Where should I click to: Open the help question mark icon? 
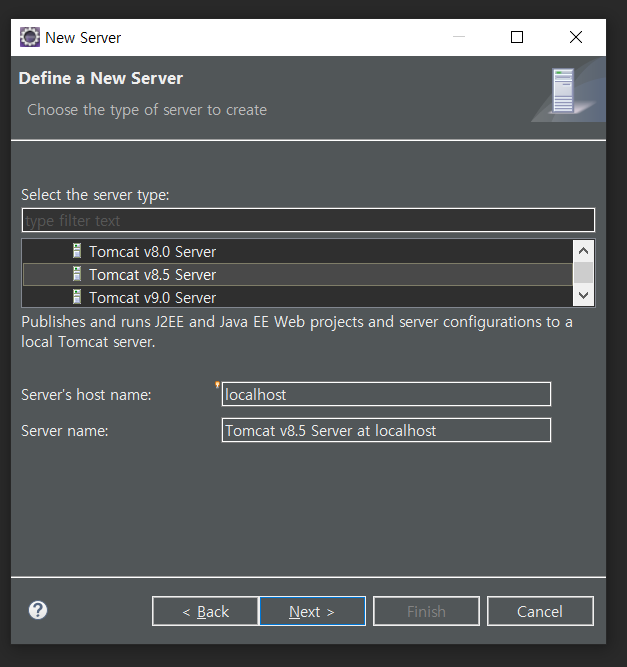pyautogui.click(x=38, y=610)
